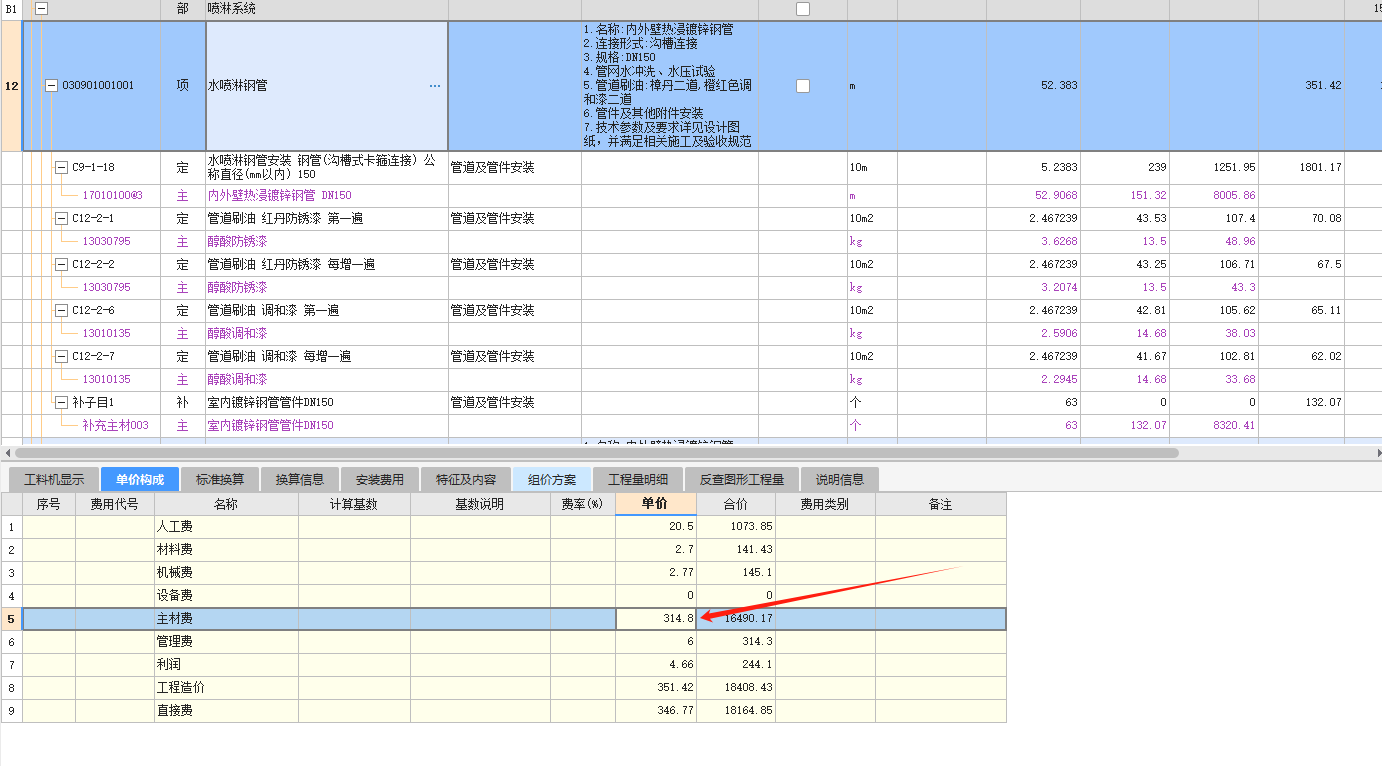
Task: Open the 安装费用 tab
Action: coord(380,479)
